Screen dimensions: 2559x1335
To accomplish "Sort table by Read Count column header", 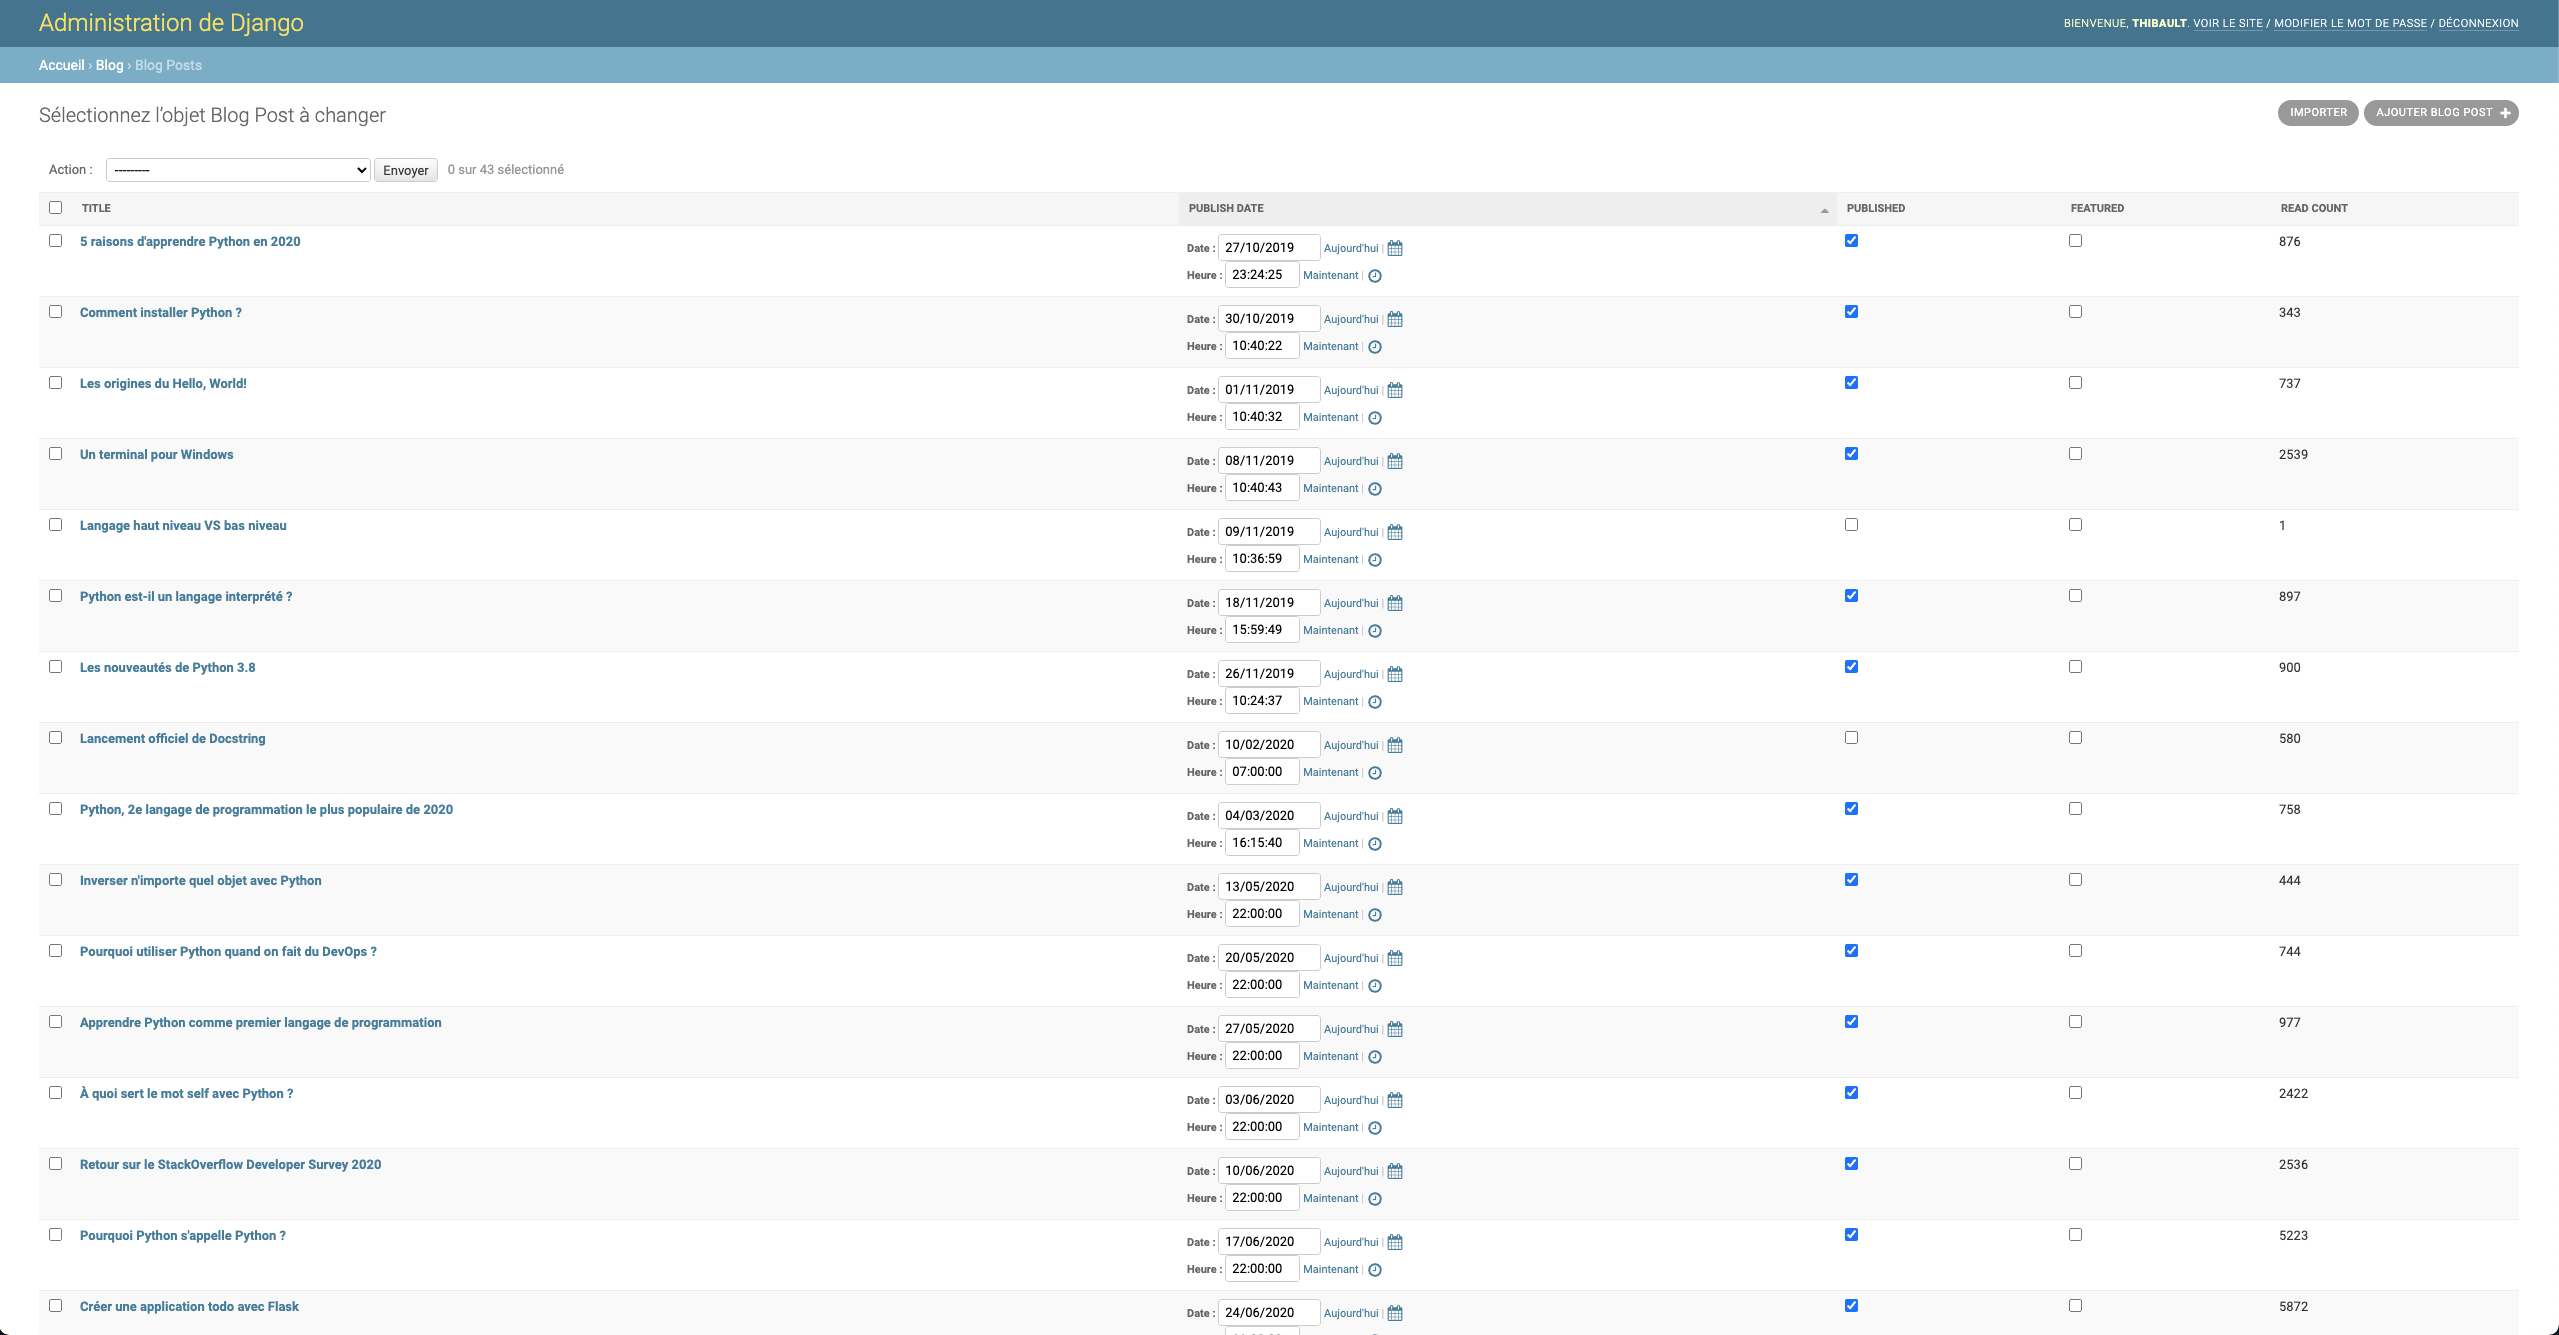I will pos(2313,208).
